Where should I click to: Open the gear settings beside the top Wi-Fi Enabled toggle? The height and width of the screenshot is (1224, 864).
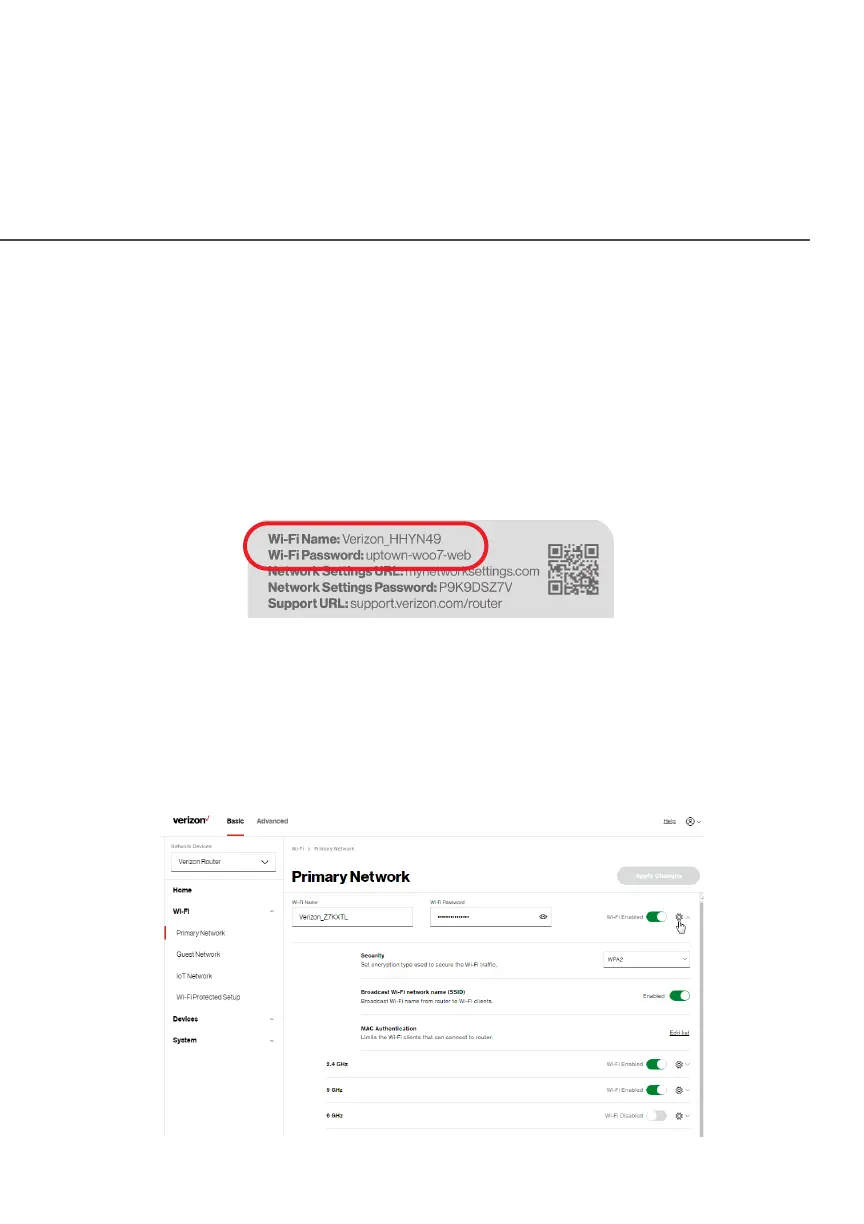[679, 916]
